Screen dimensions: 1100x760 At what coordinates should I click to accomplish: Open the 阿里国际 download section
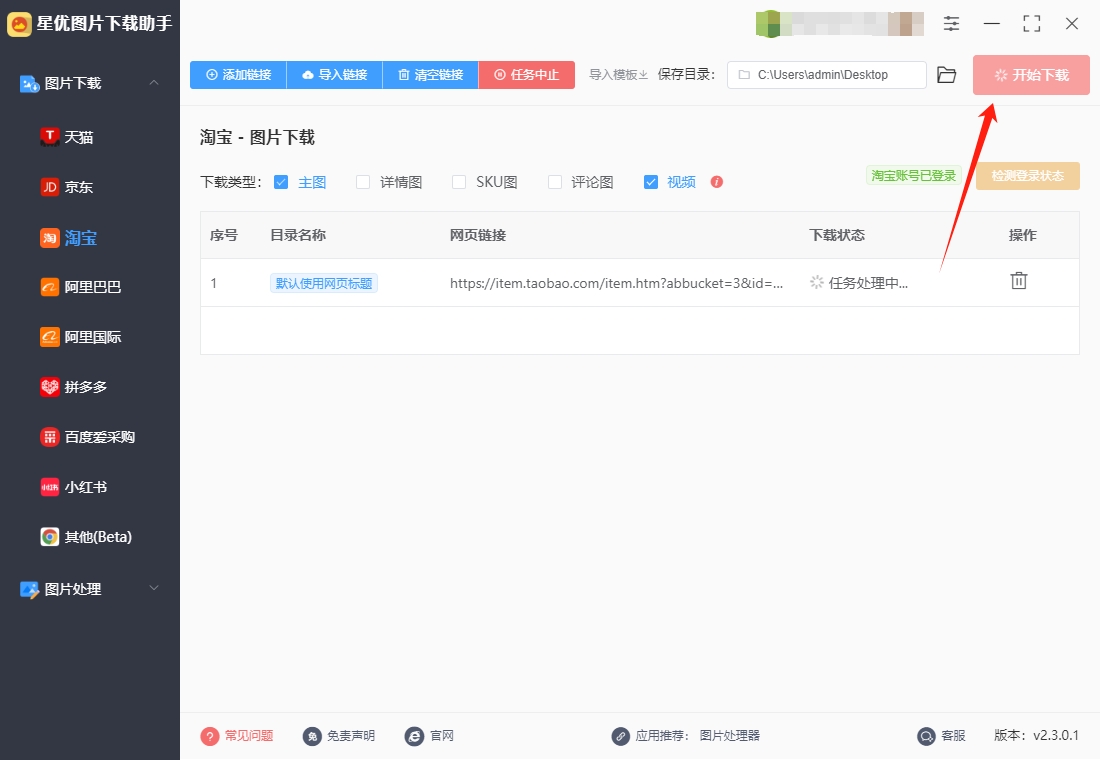pyautogui.click(x=81, y=337)
